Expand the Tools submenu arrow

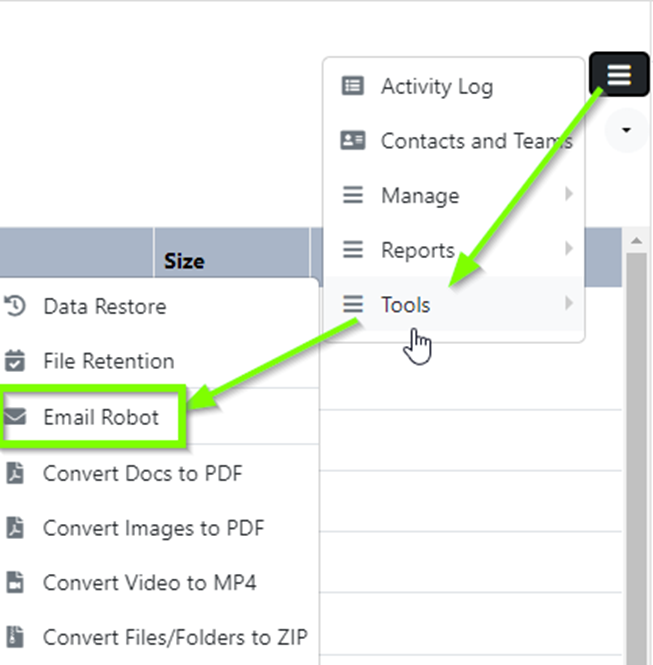click(x=569, y=303)
